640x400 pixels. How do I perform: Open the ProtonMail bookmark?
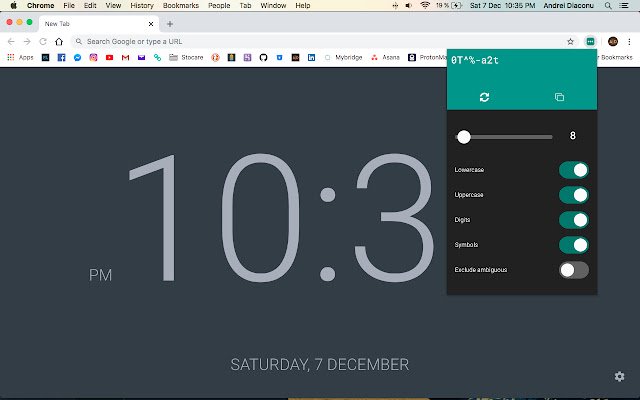click(x=427, y=58)
